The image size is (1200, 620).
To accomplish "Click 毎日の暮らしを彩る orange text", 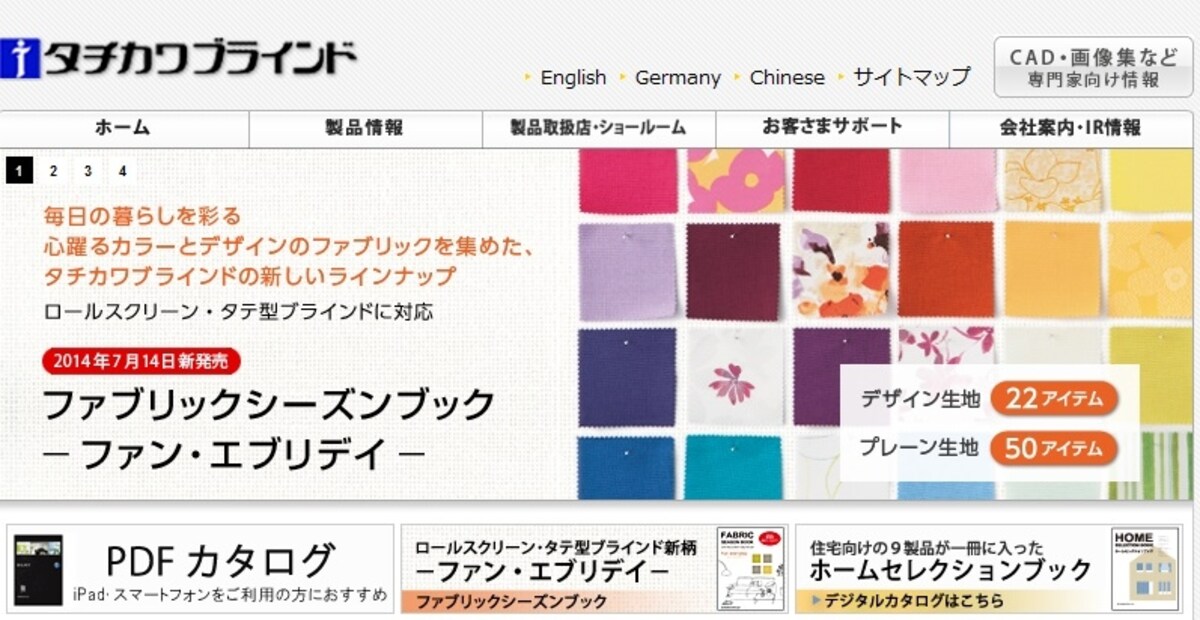I will (x=142, y=215).
